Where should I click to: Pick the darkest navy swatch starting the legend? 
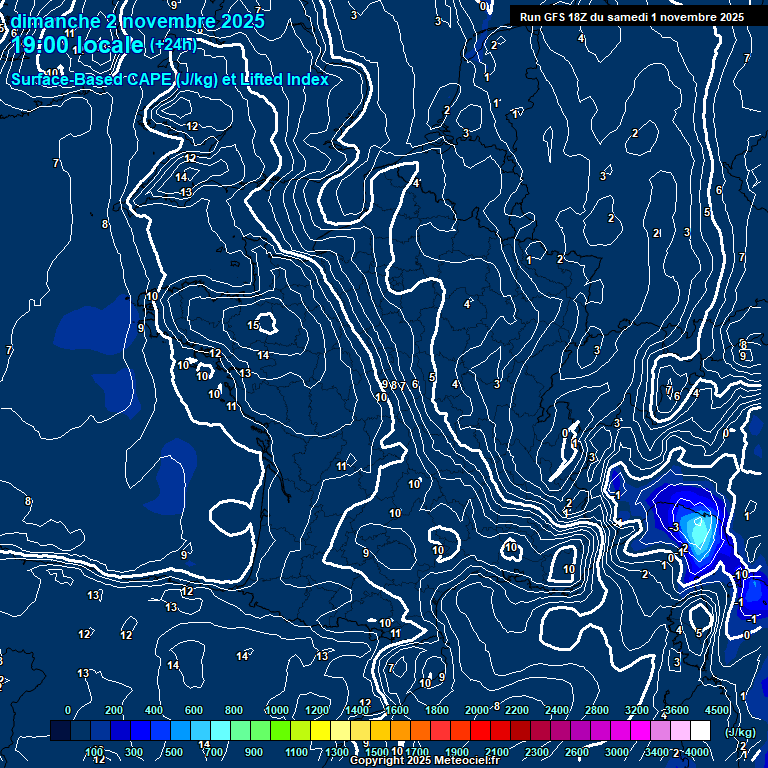[x=60, y=730]
